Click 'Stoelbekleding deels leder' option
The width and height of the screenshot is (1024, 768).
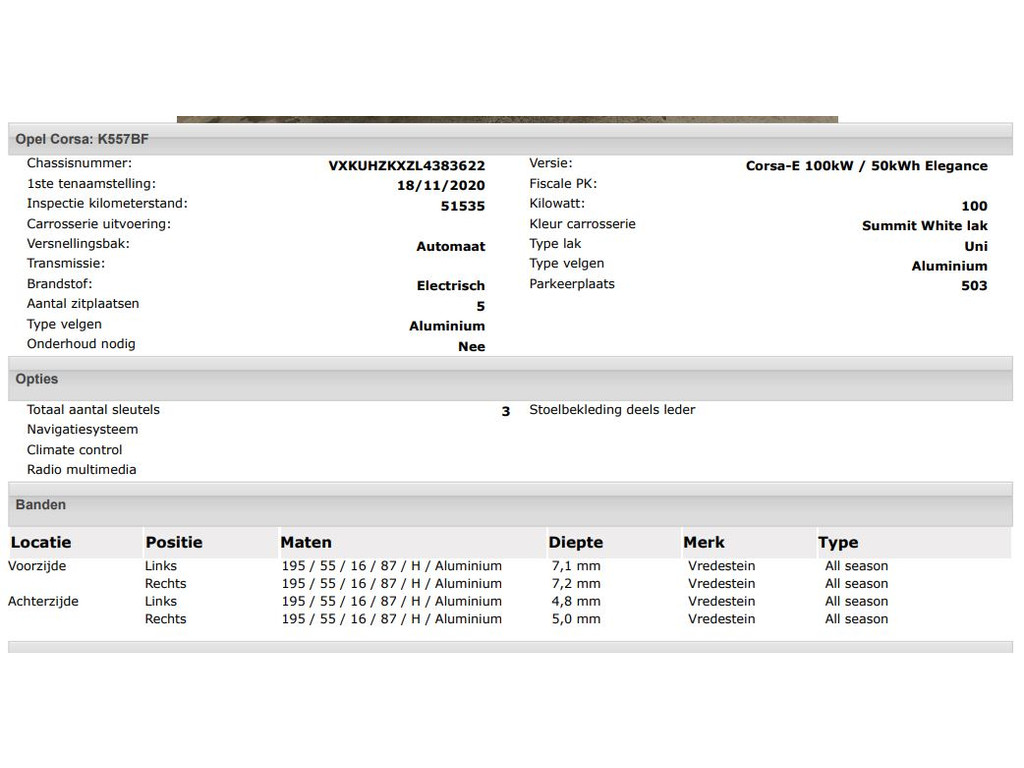point(612,409)
